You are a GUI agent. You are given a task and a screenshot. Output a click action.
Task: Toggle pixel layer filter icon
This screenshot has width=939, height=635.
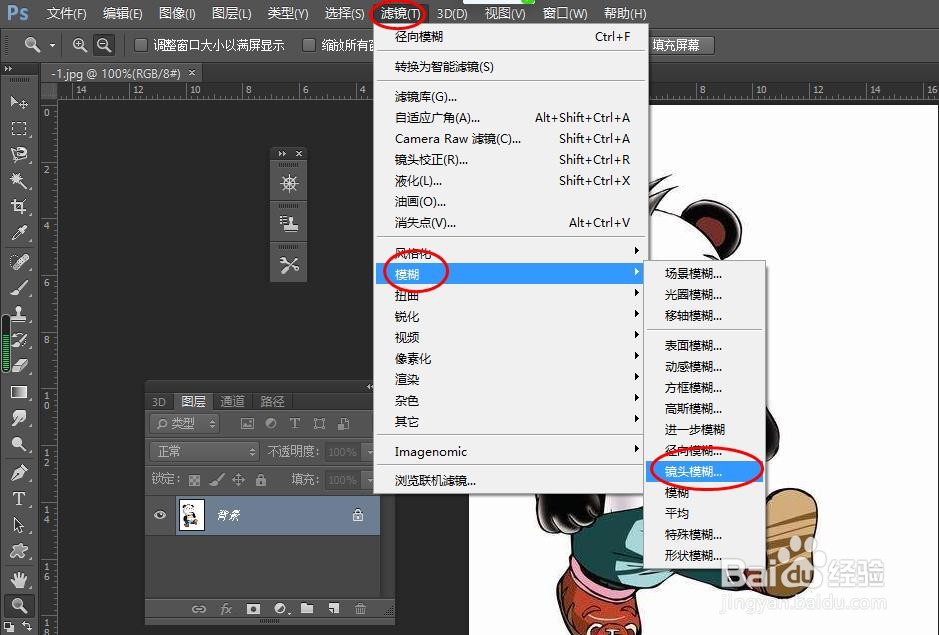pyautogui.click(x=247, y=424)
